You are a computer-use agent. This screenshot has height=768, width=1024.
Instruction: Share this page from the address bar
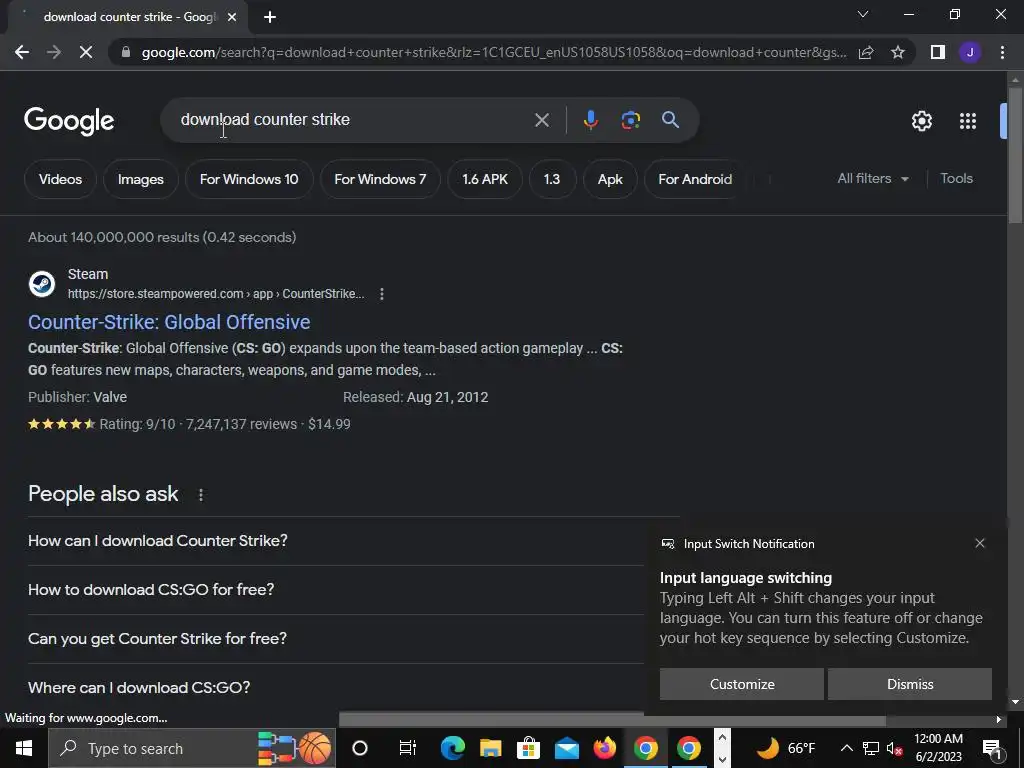(866, 52)
